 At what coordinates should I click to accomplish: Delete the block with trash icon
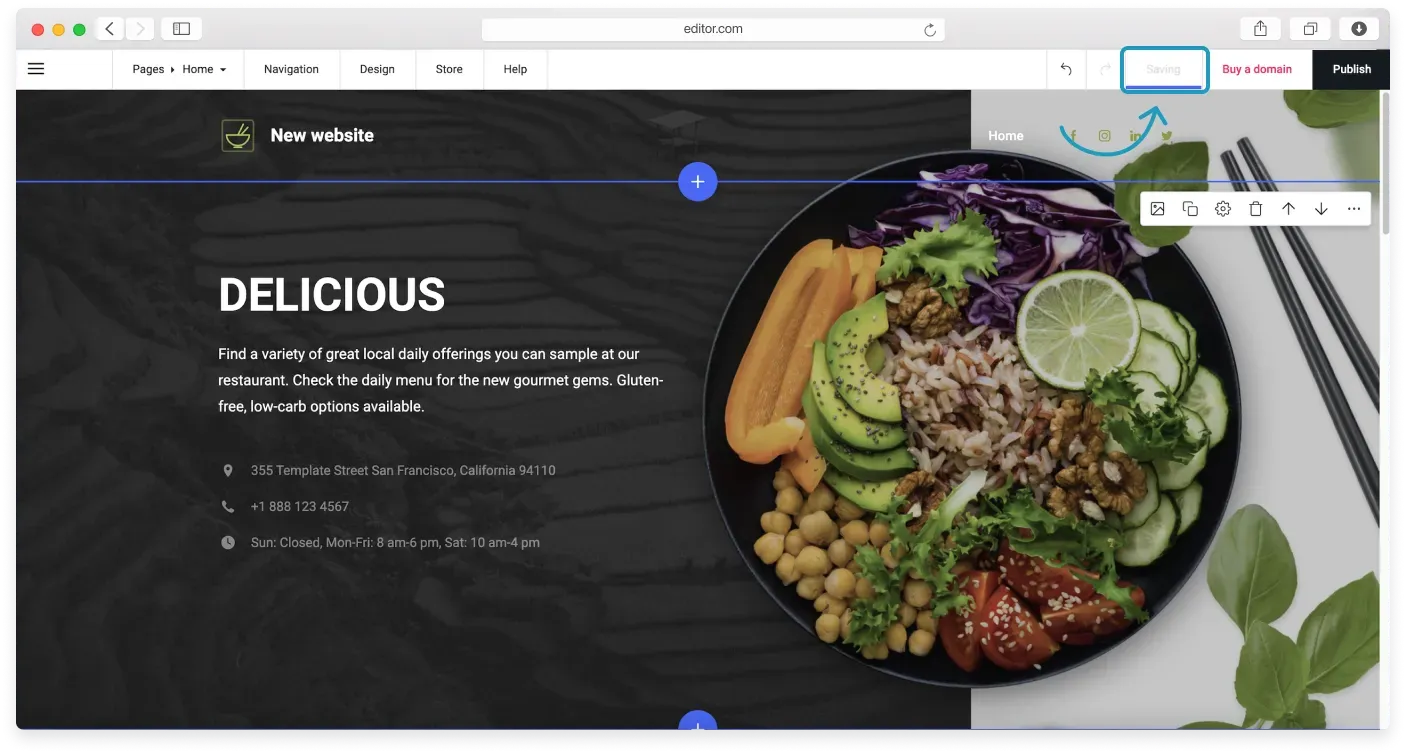[x=1256, y=209]
